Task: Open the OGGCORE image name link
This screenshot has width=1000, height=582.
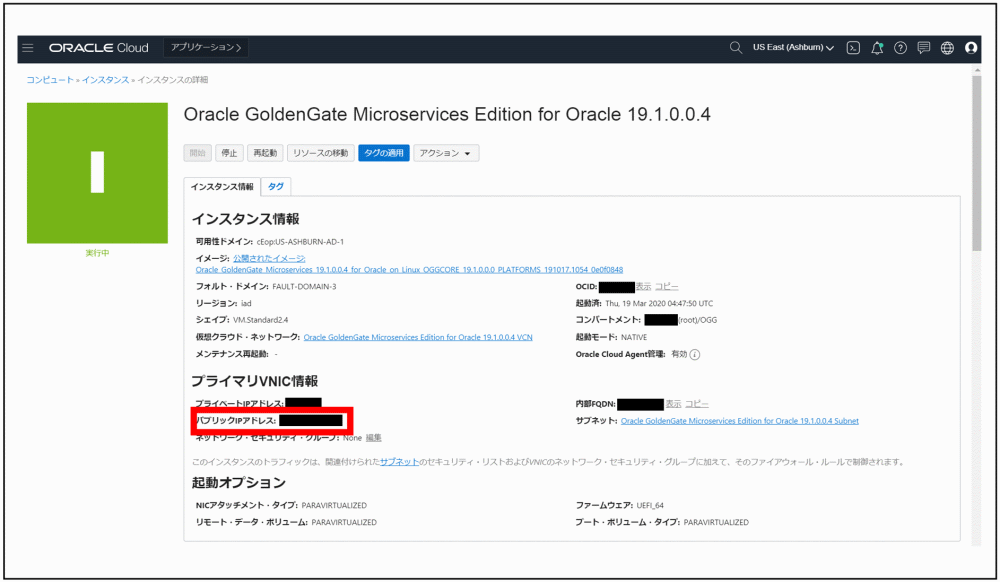Action: [x=409, y=270]
